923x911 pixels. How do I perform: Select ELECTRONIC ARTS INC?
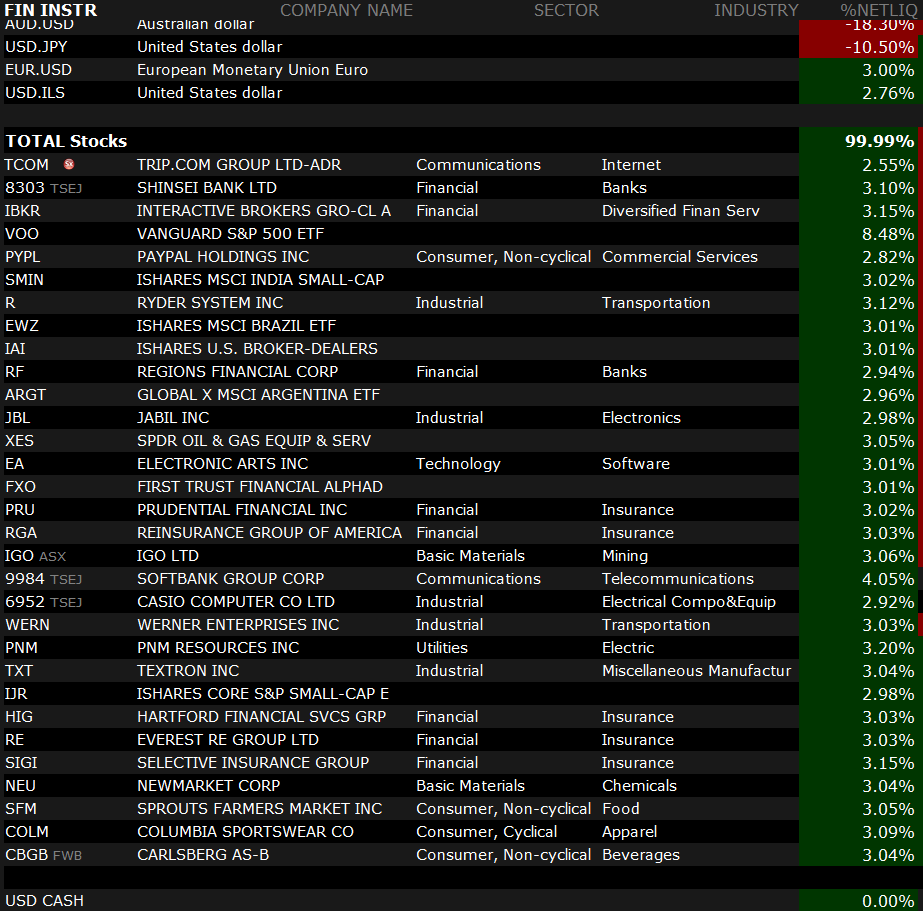coord(223,463)
